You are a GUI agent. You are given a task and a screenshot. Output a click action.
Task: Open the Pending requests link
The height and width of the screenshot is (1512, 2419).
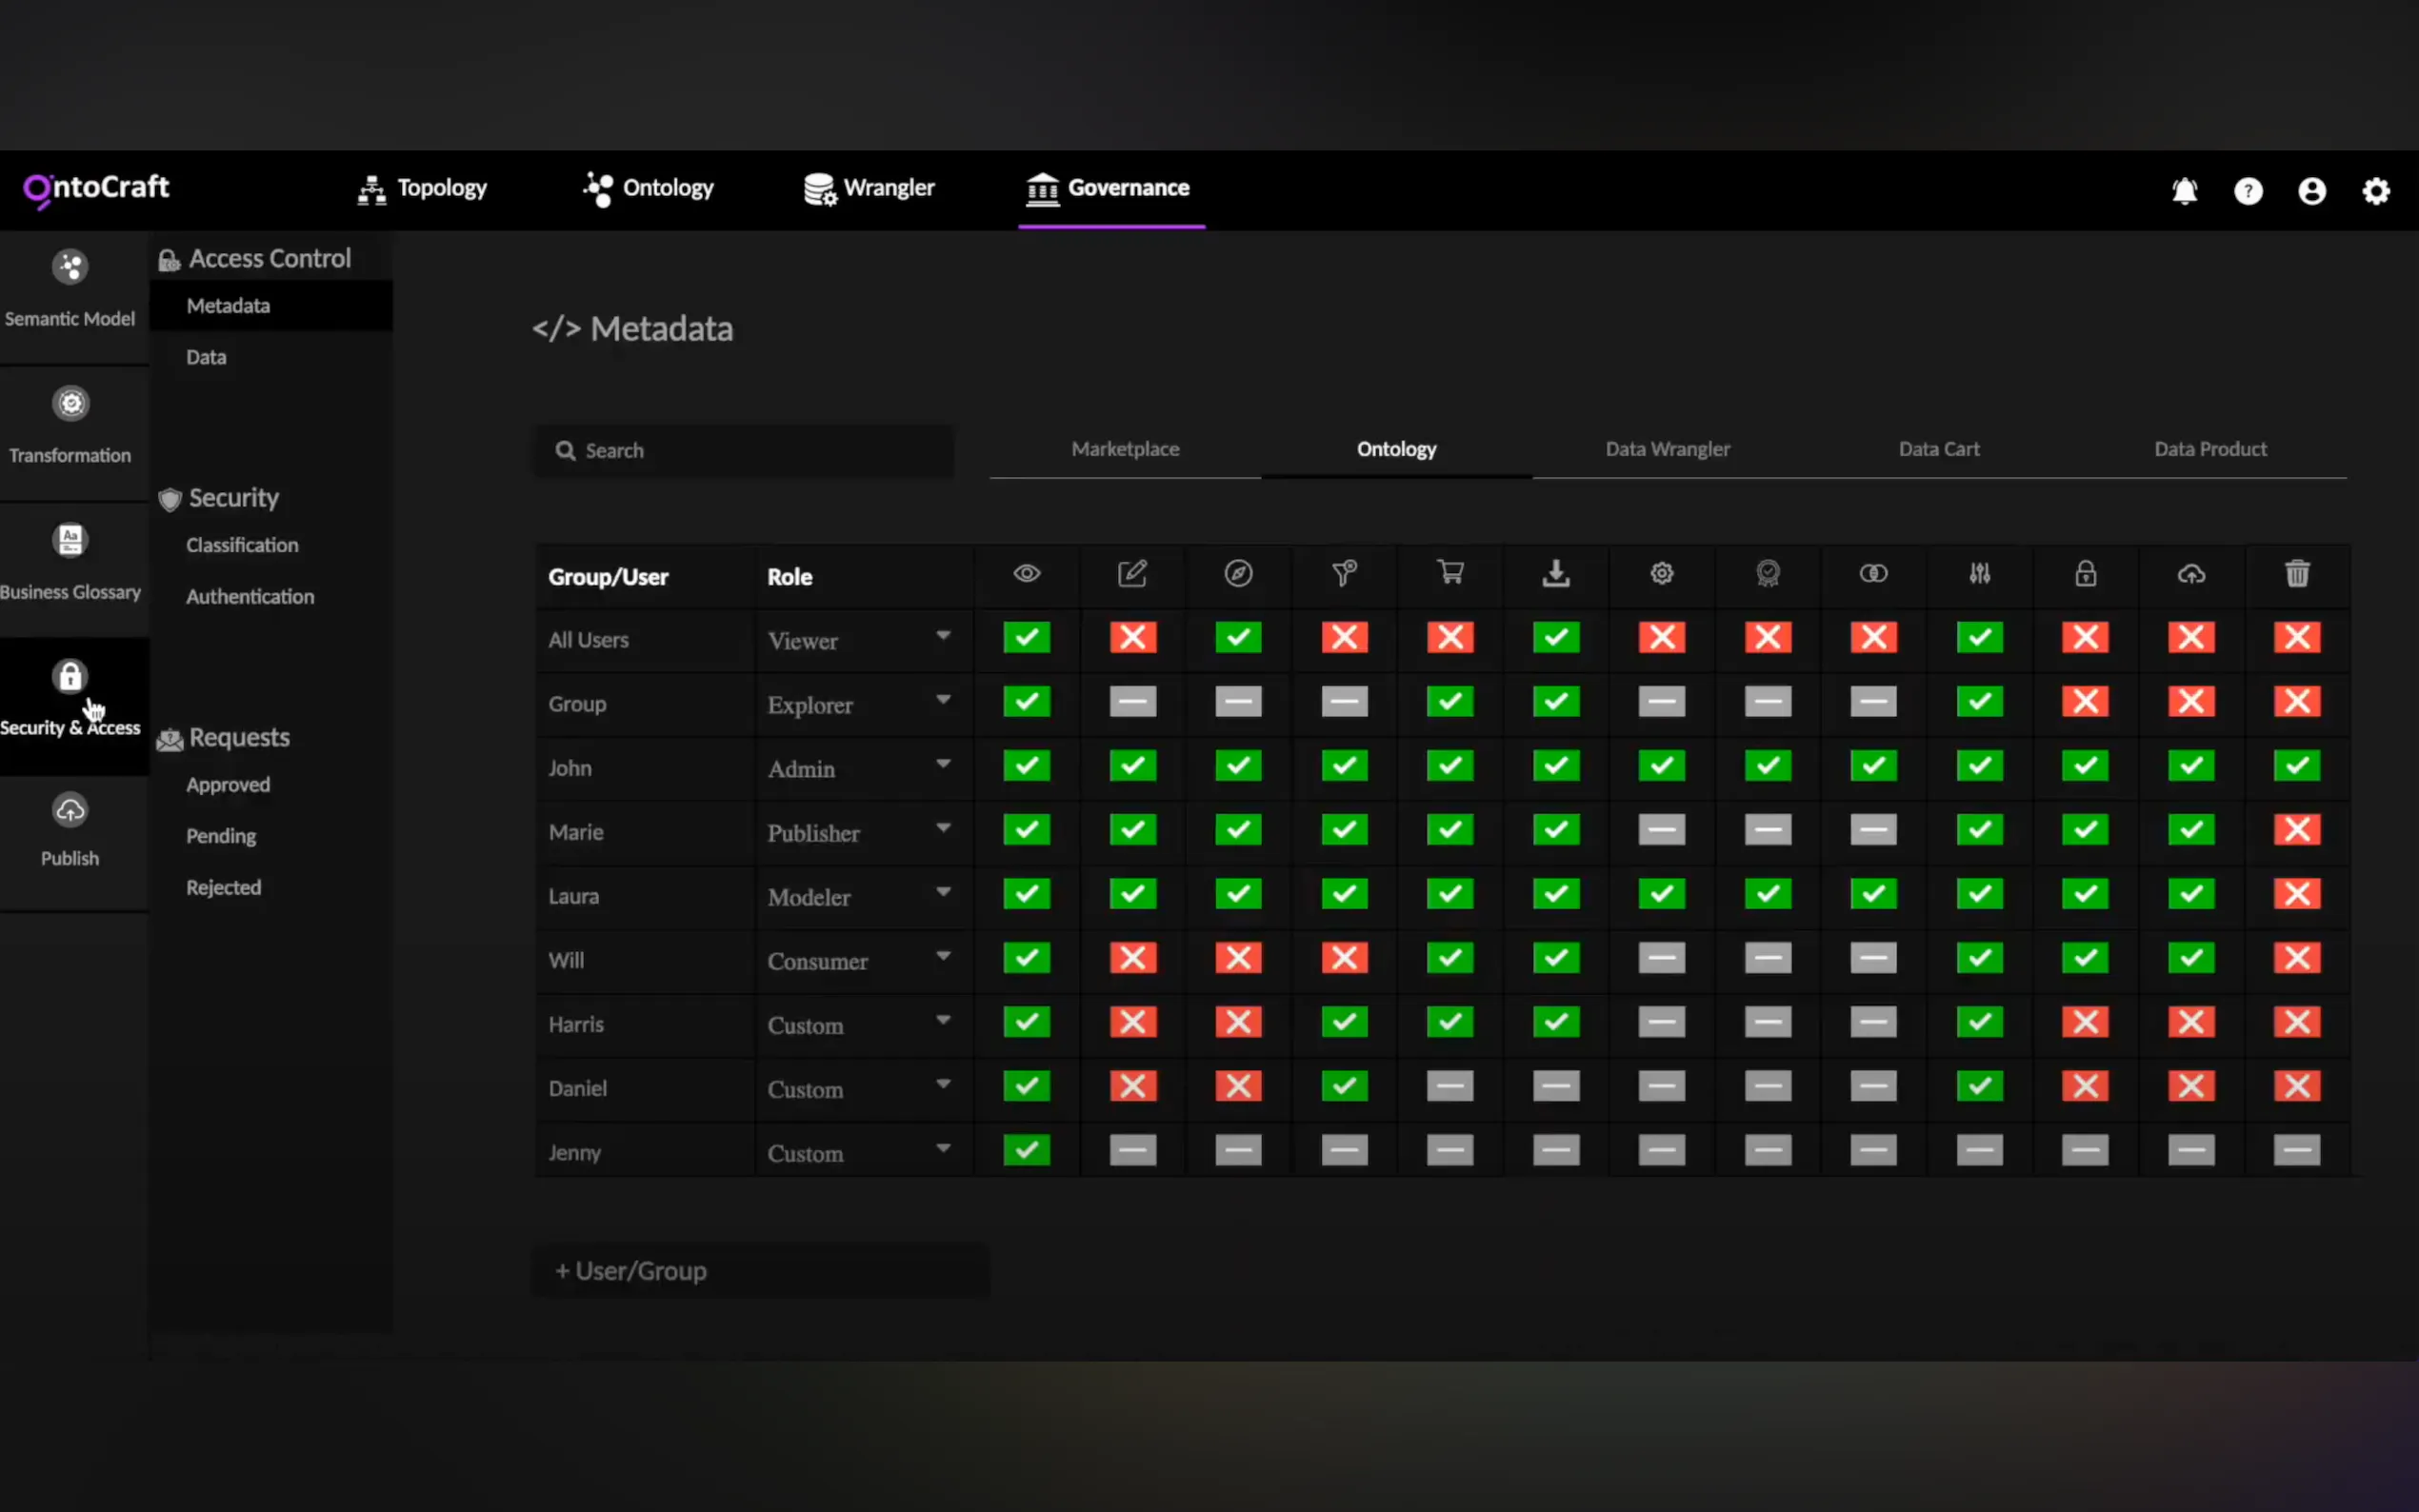[x=221, y=836]
